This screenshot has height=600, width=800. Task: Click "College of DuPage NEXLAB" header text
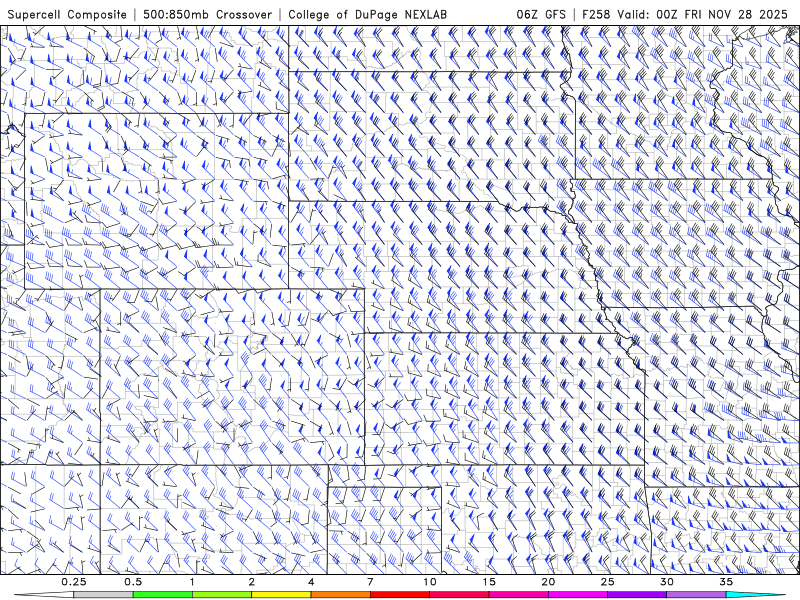pyautogui.click(x=367, y=14)
